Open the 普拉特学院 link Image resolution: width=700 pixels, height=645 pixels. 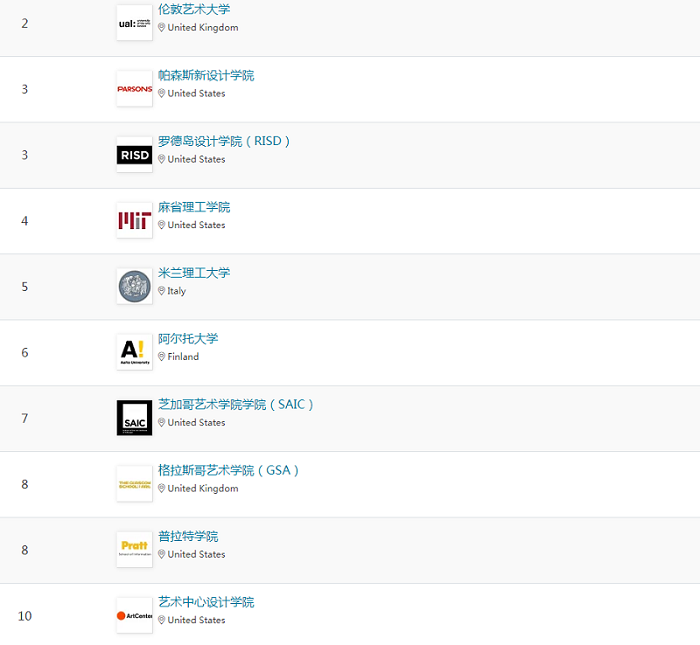pyautogui.click(x=188, y=537)
